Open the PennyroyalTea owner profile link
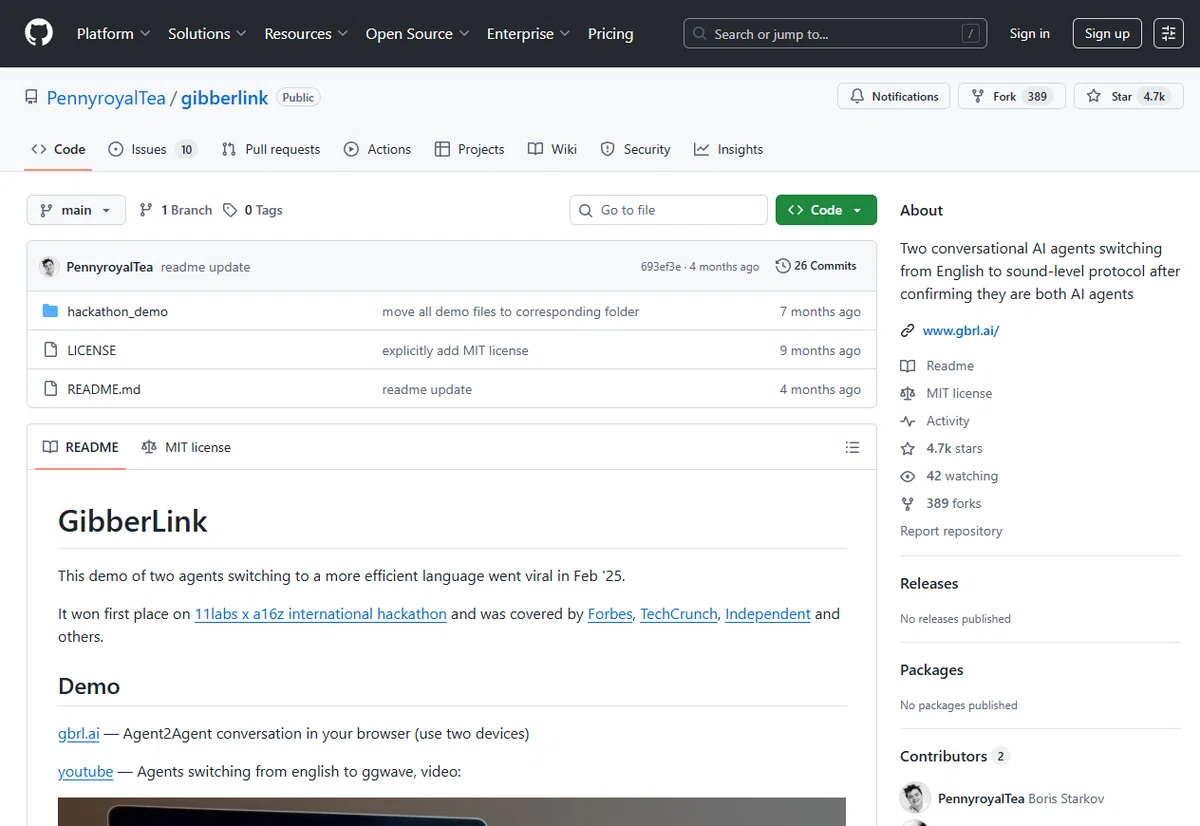Viewport: 1200px width, 826px height. (x=106, y=97)
